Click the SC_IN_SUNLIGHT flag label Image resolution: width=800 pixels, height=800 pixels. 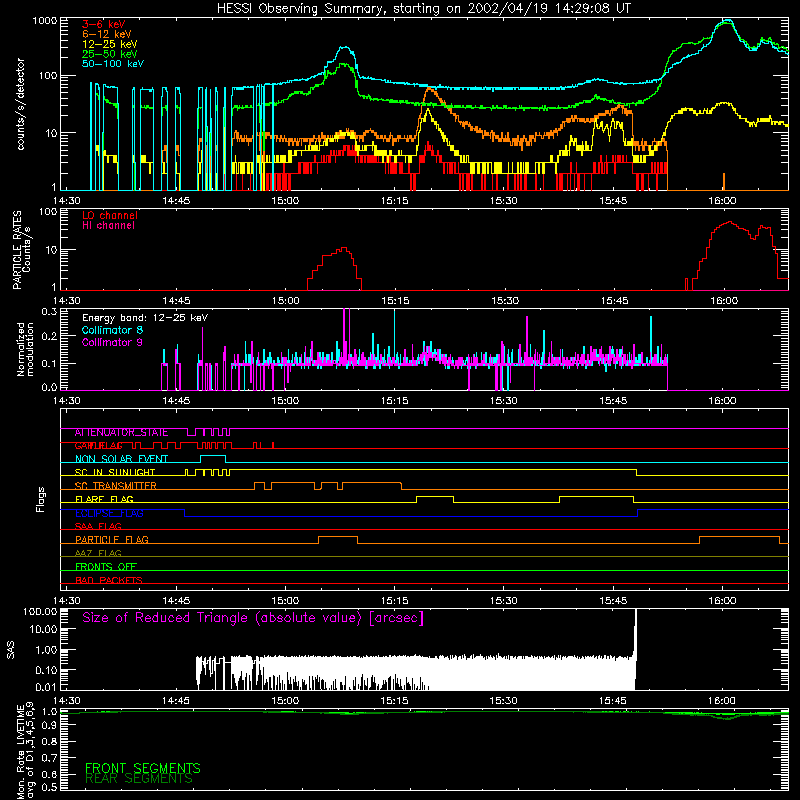115,472
